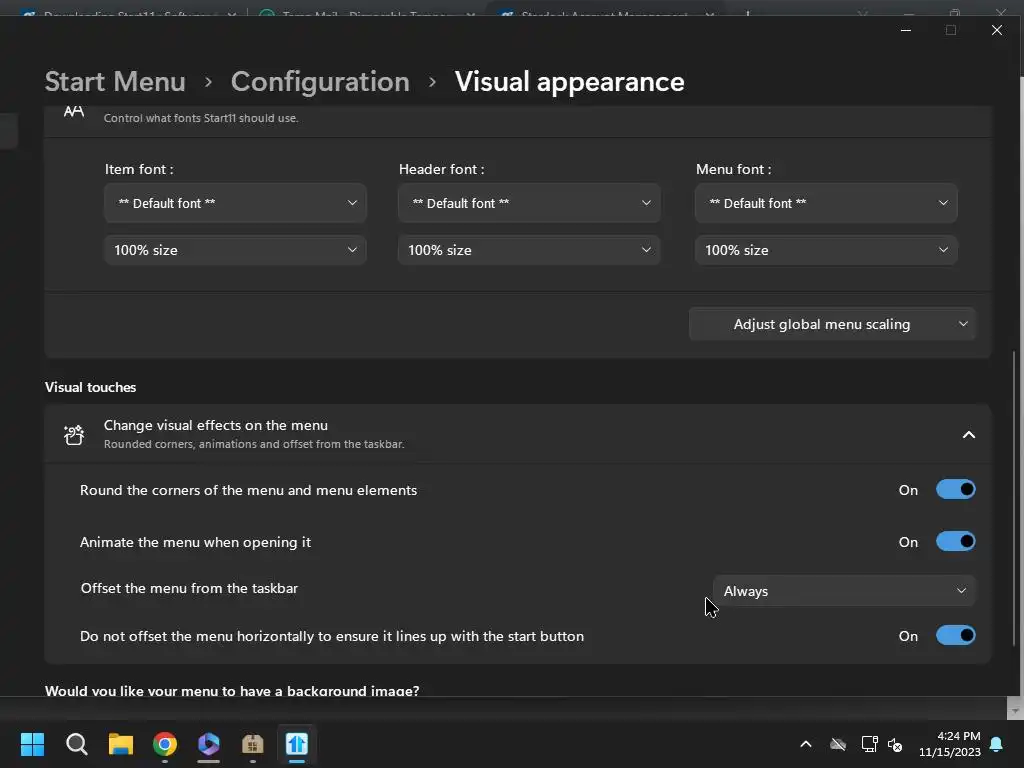This screenshot has width=1024, height=768.
Task: Click the Menu font label
Action: click(x=733, y=169)
